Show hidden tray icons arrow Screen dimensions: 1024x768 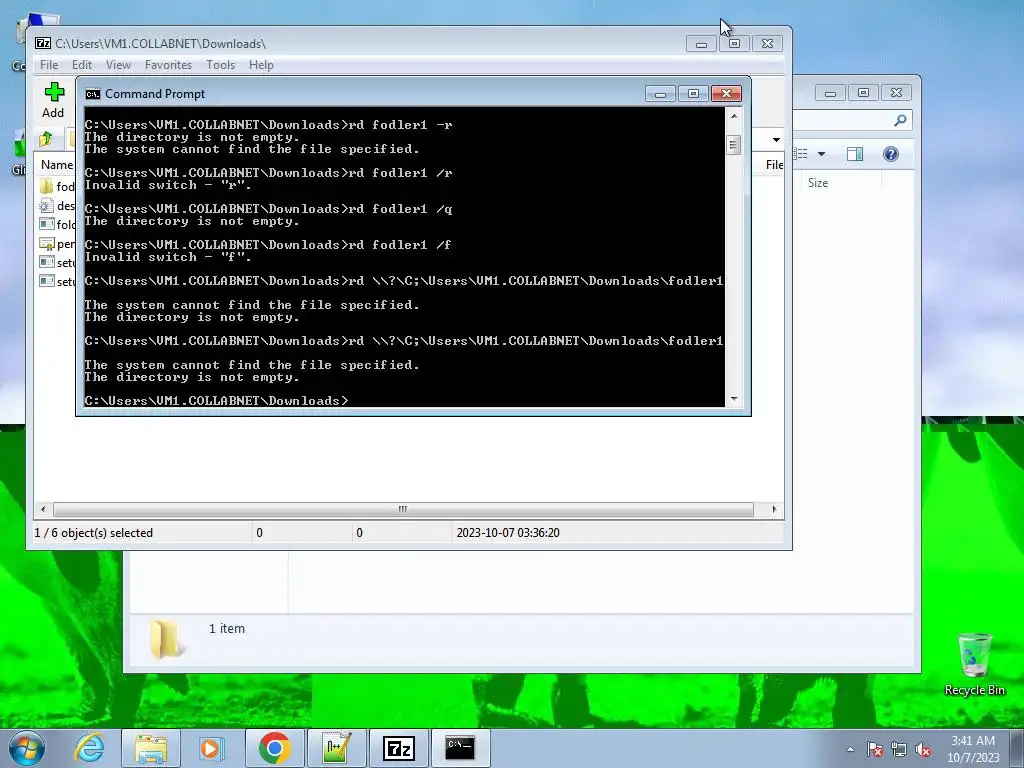[x=850, y=749]
